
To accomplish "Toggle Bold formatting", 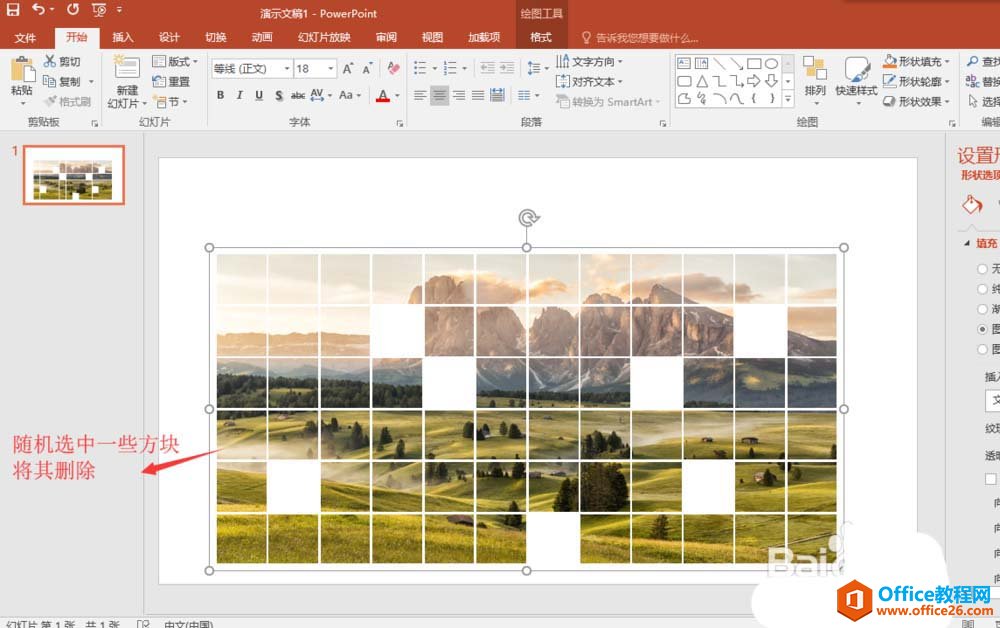I will [x=221, y=95].
